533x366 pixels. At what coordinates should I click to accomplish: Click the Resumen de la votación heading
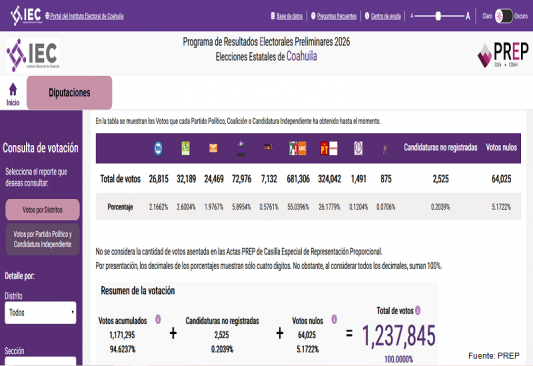point(138,291)
